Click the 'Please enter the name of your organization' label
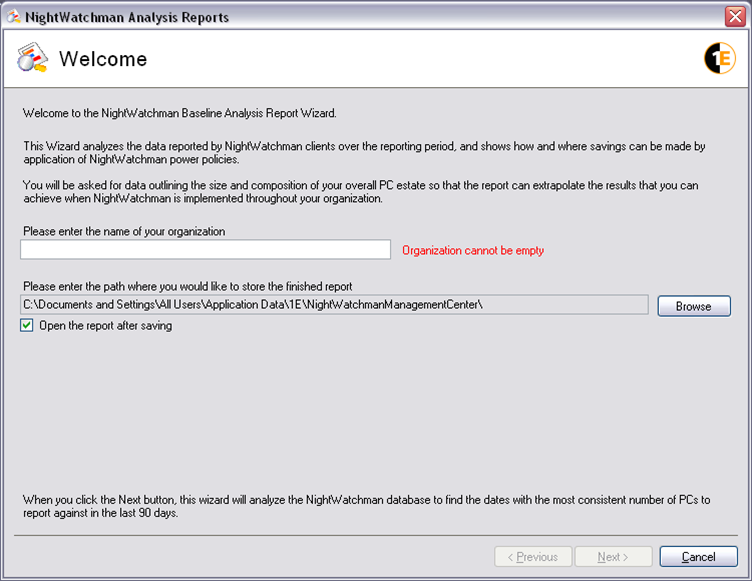 click(x=124, y=231)
